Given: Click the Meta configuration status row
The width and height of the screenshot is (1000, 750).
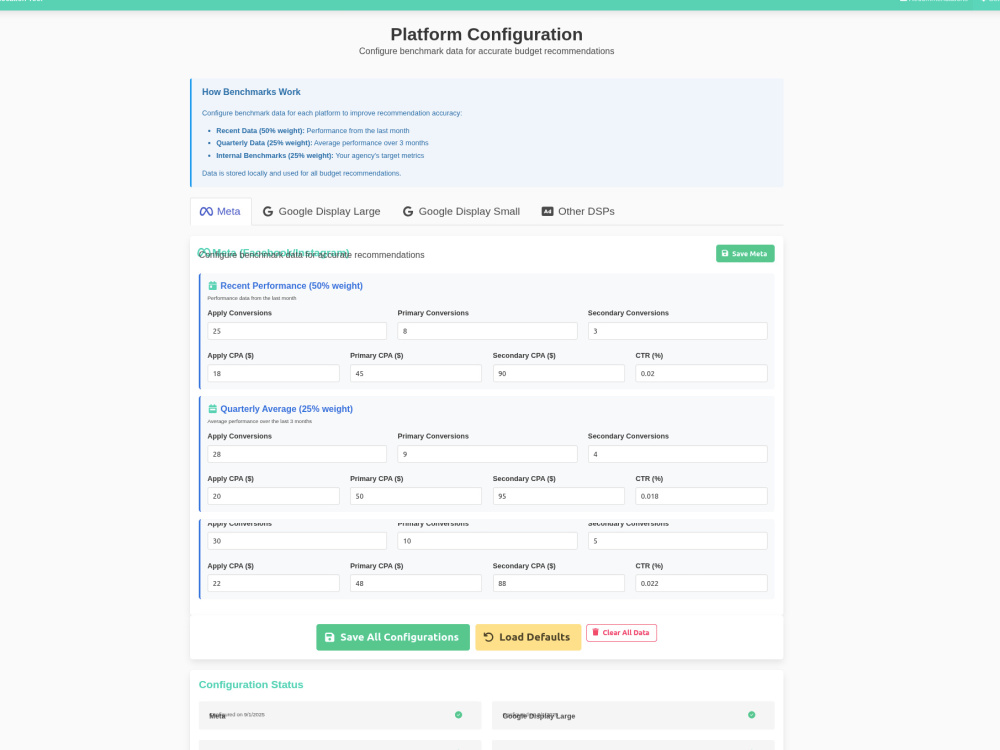Looking at the screenshot, I should [x=340, y=716].
